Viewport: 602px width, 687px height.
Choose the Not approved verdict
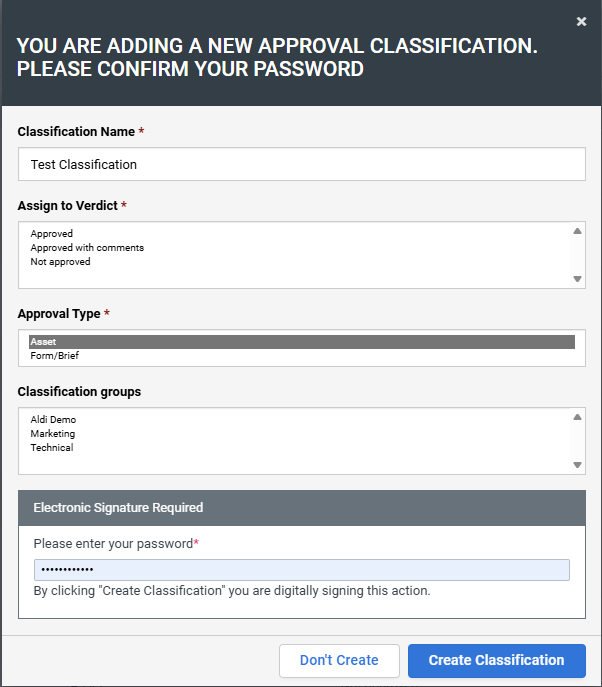tap(60, 262)
